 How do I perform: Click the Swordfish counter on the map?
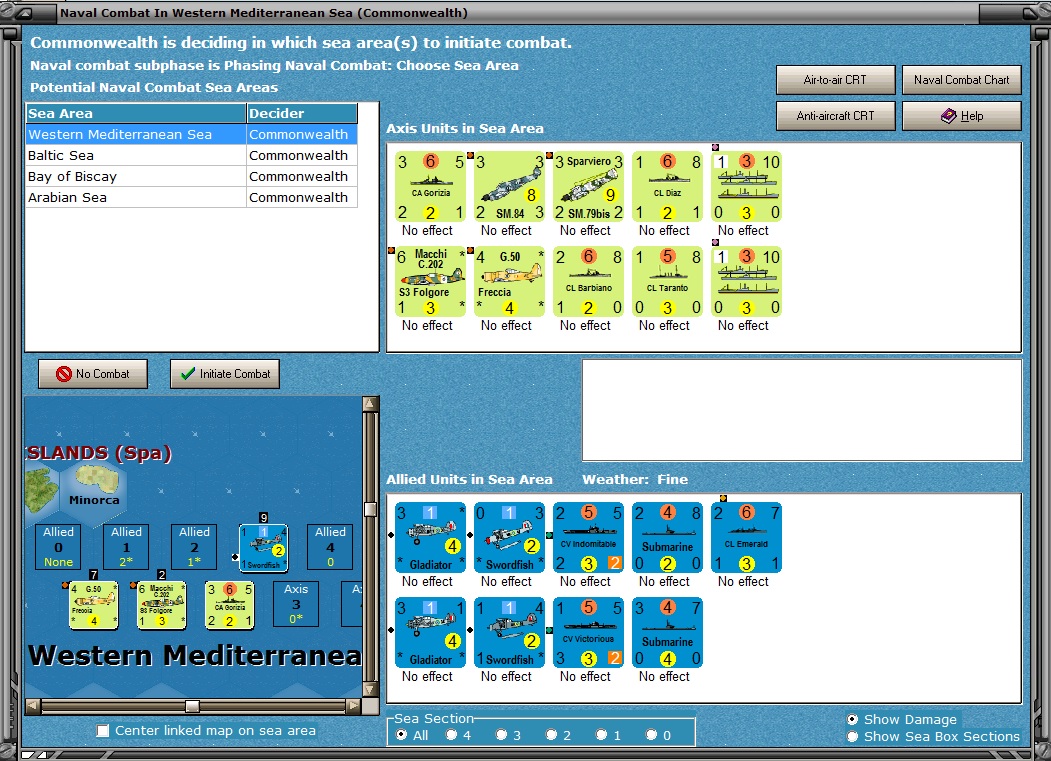pyautogui.click(x=263, y=548)
